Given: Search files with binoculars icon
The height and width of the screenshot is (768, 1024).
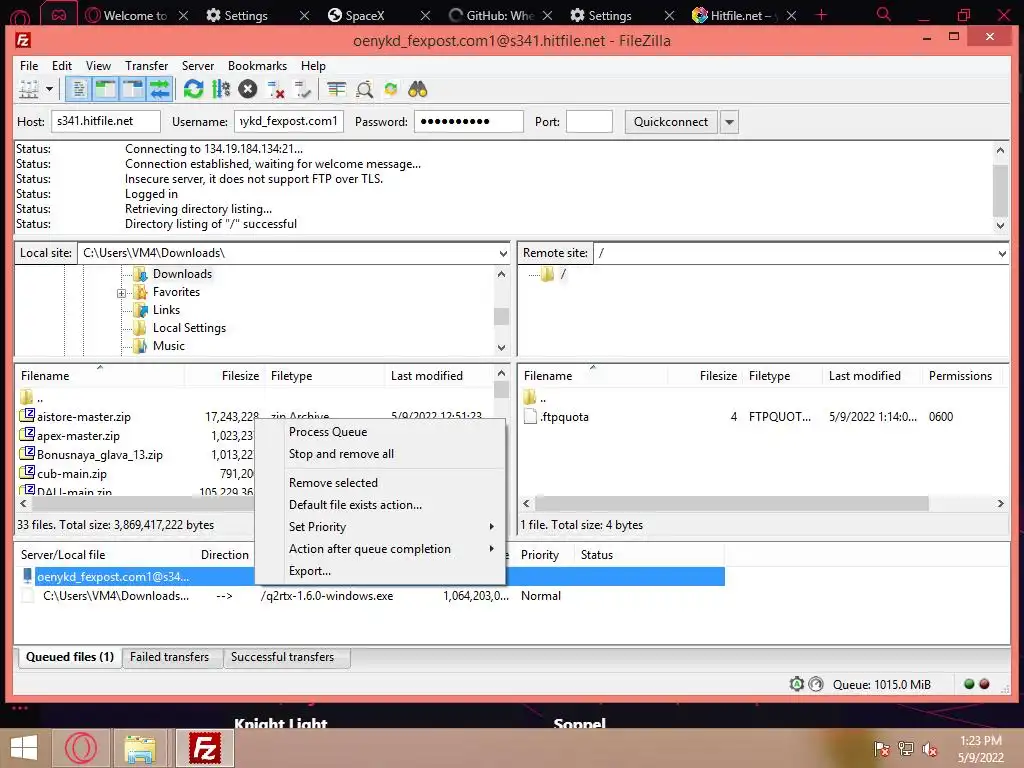Looking at the screenshot, I should click(418, 89).
